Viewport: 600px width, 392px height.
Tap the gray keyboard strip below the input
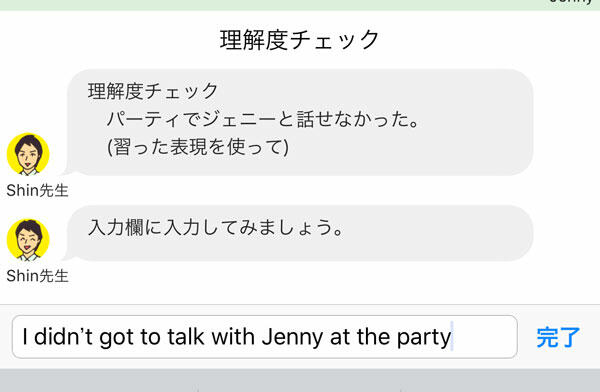(x=300, y=381)
